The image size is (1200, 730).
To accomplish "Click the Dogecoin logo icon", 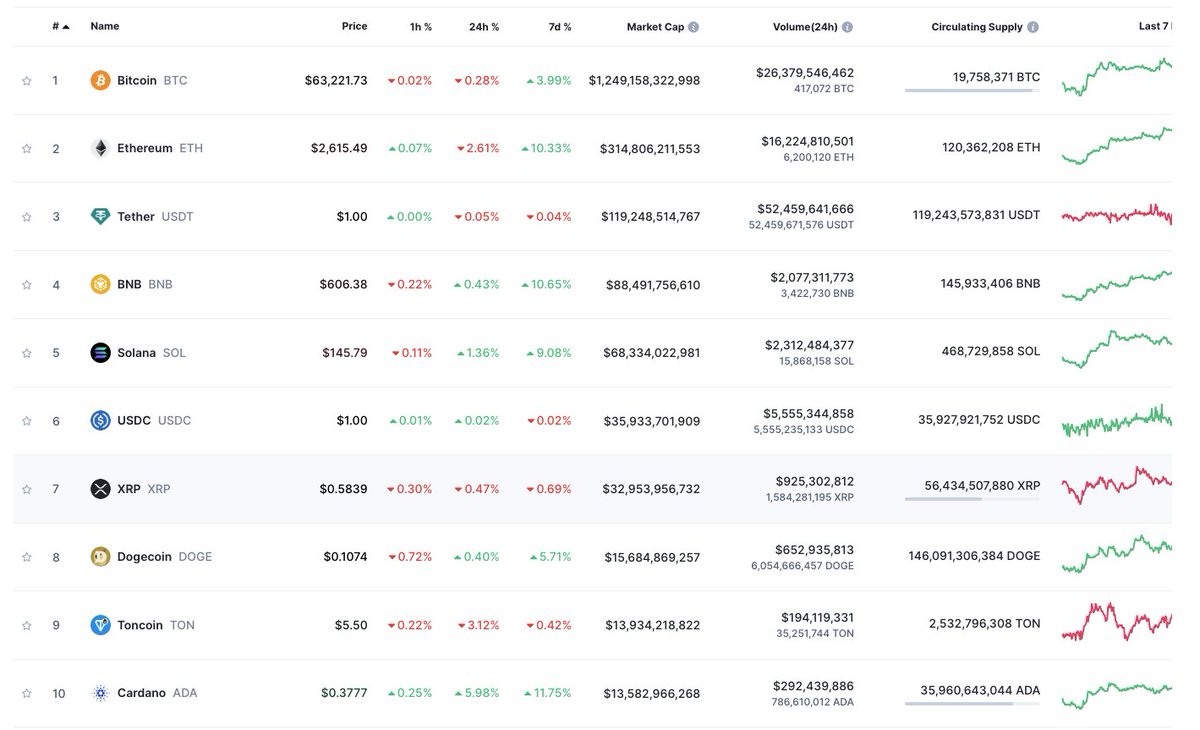I will [x=100, y=556].
